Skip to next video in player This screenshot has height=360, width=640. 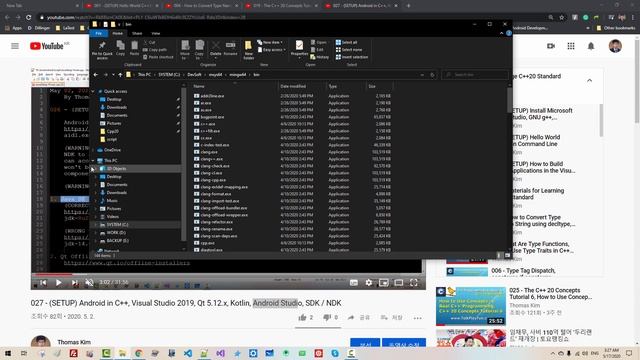click(x=74, y=282)
